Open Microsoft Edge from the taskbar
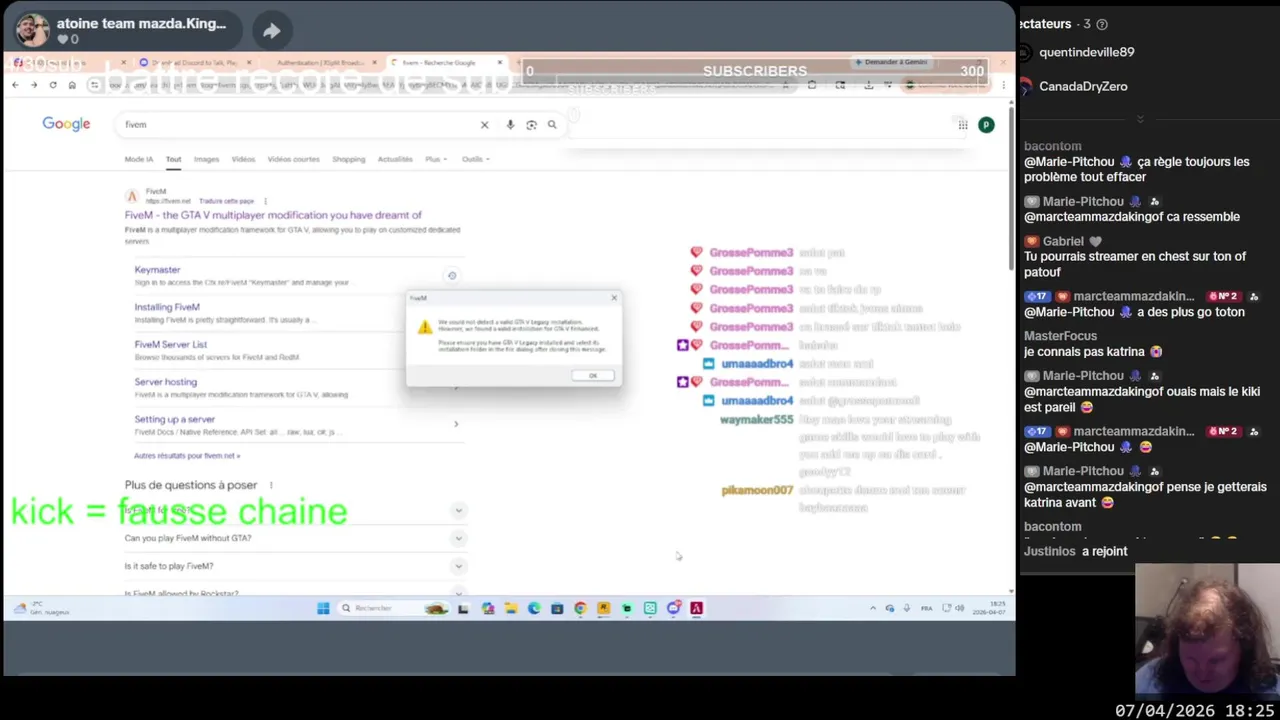Viewport: 1280px width, 720px height. [x=534, y=608]
